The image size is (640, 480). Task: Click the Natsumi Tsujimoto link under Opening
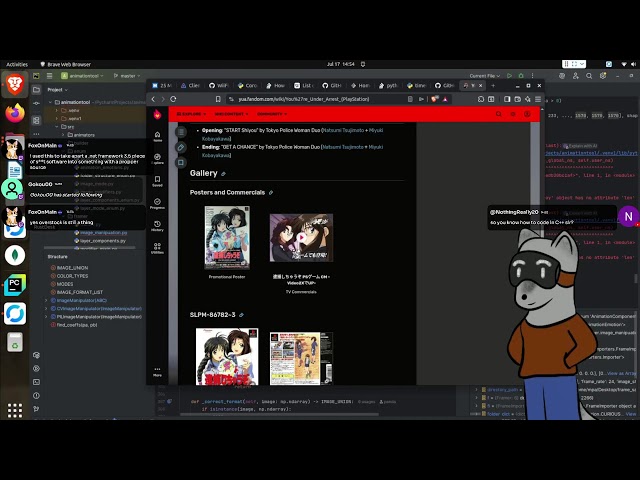point(343,130)
